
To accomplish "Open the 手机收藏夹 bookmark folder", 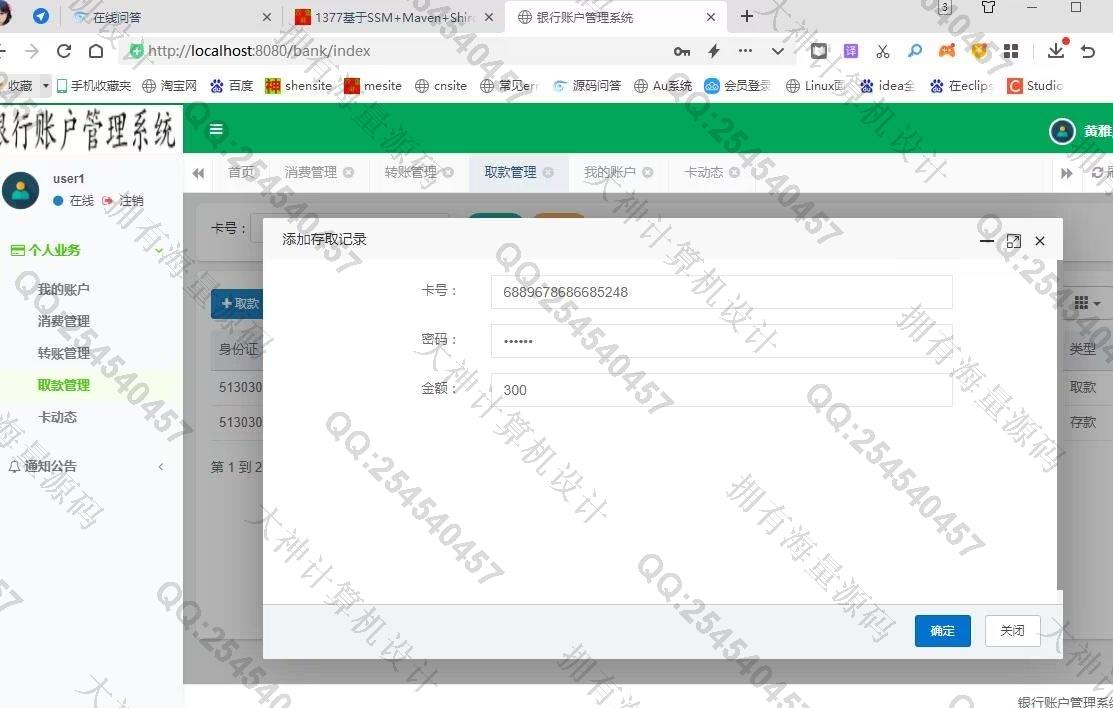I will point(94,86).
